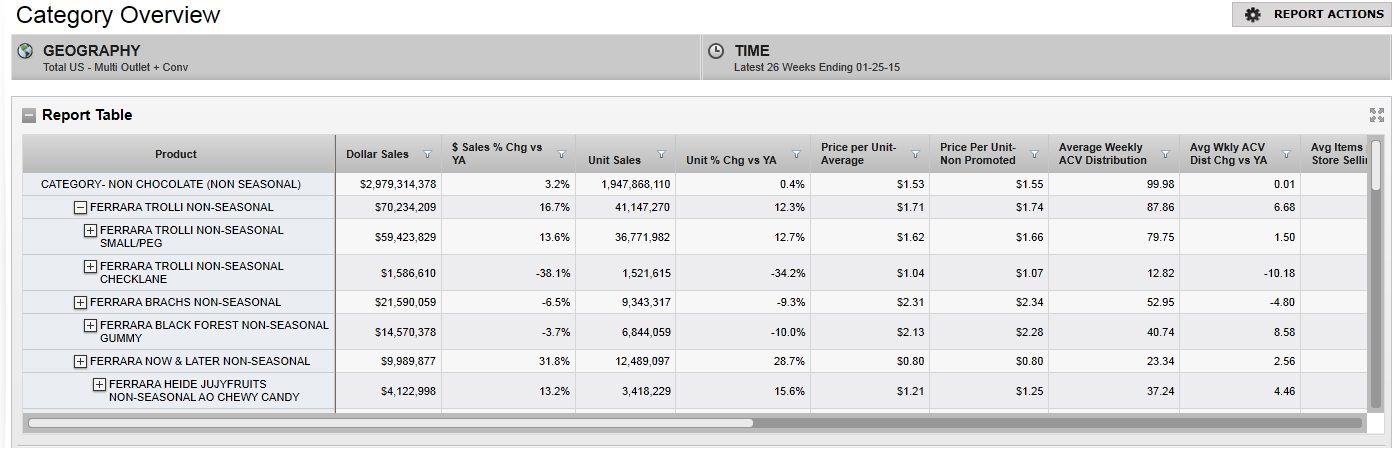Click the Product column header
The height and width of the screenshot is (451, 1400).
click(x=177, y=155)
